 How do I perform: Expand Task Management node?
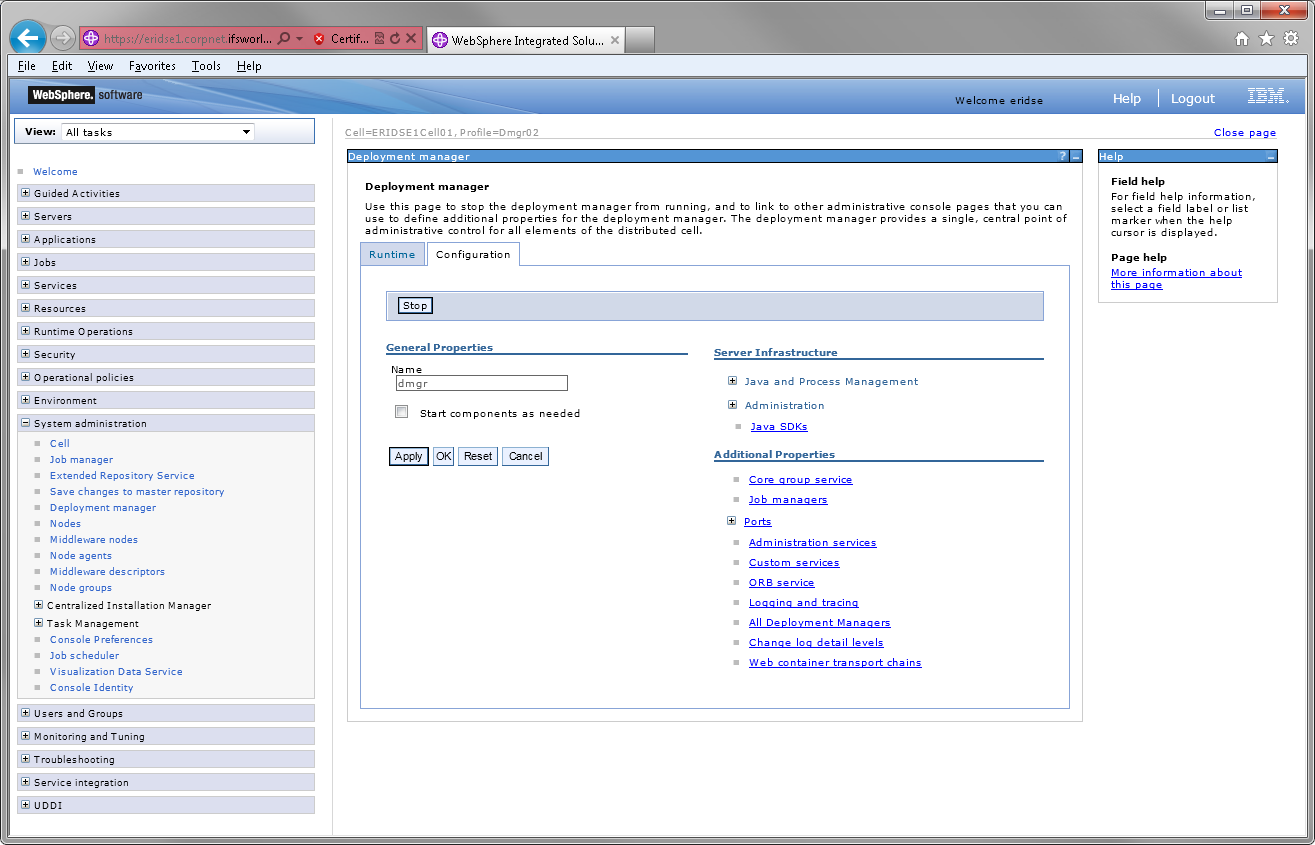(x=38, y=623)
